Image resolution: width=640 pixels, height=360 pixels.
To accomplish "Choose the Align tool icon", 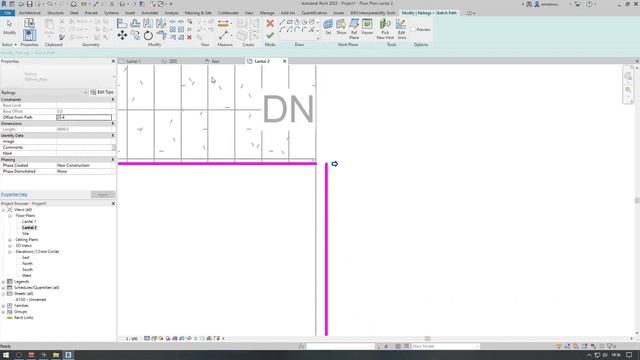I will (122, 23).
